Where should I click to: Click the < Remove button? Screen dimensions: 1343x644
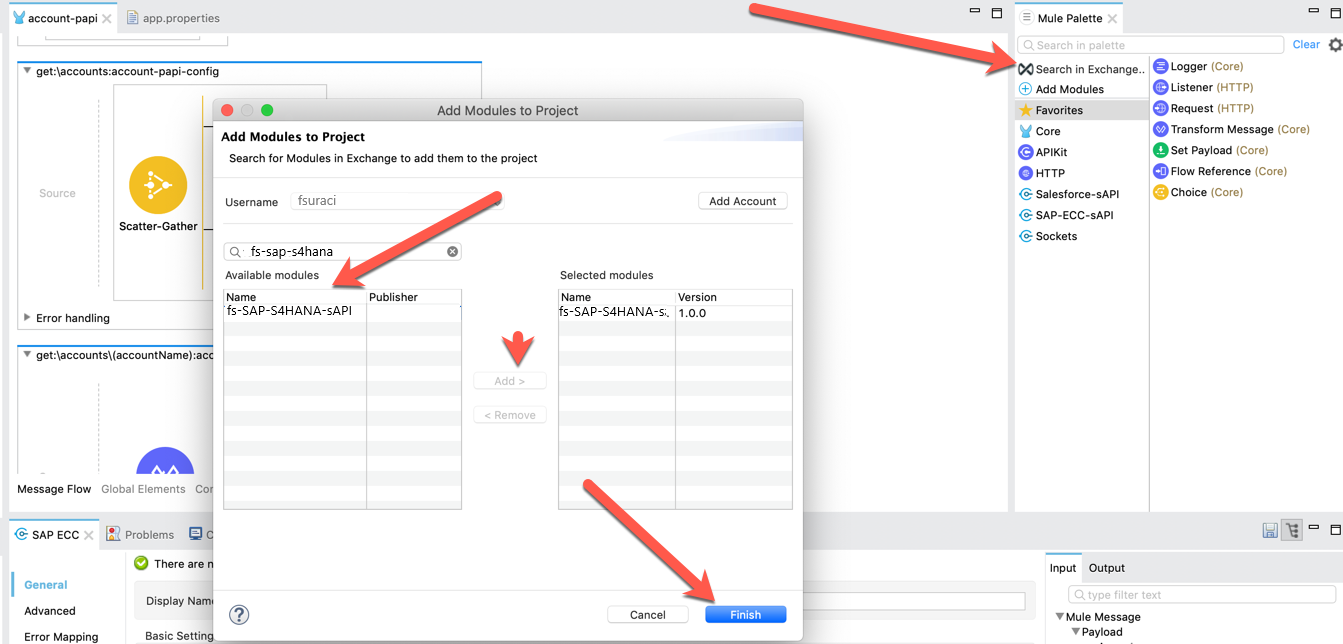pyautogui.click(x=510, y=415)
